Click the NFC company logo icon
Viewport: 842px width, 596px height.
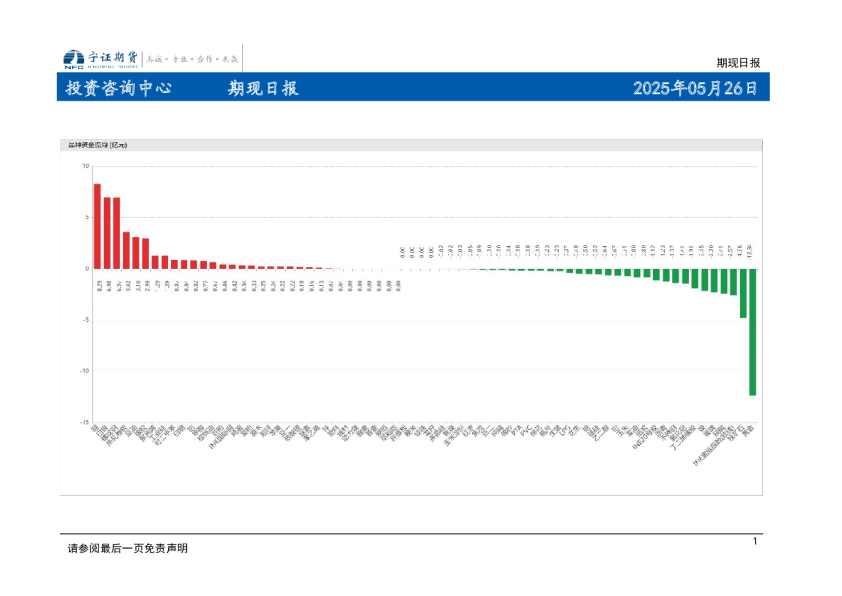(x=74, y=59)
